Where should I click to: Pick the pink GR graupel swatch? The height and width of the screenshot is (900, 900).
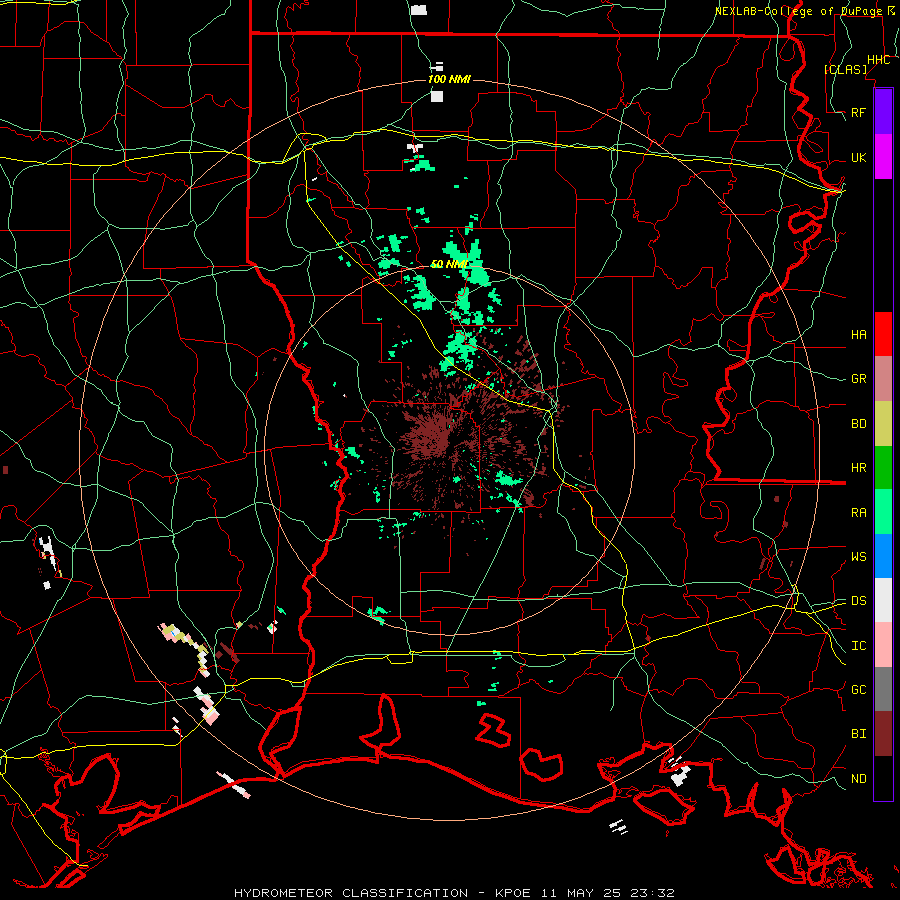[883, 379]
